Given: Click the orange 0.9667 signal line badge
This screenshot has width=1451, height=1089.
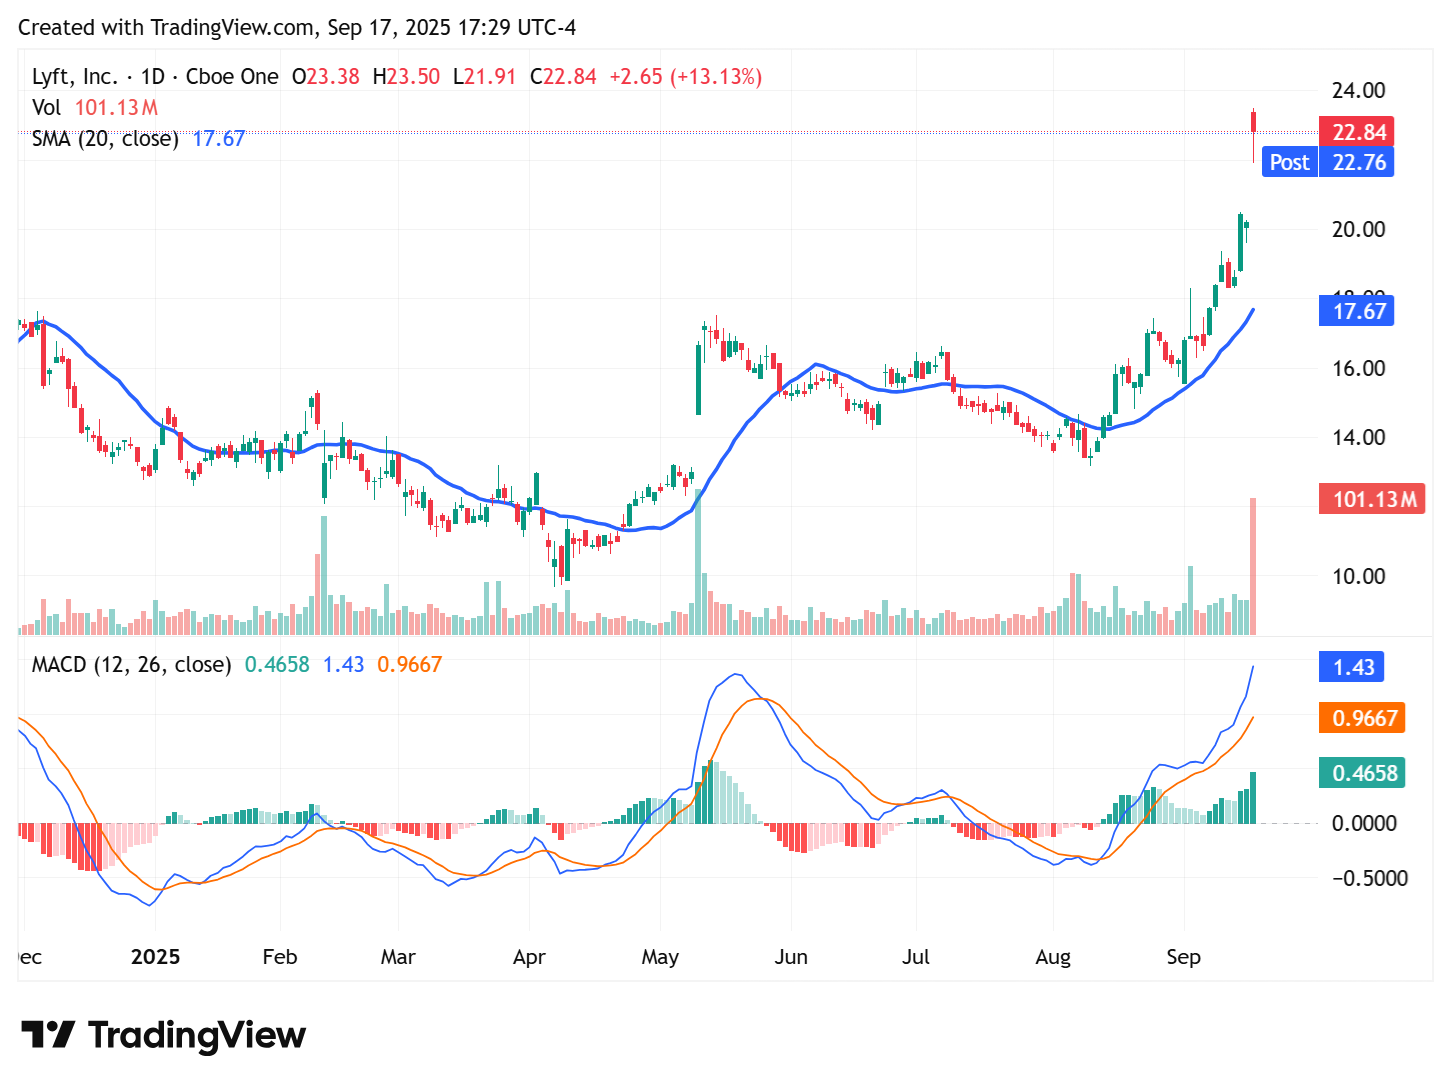Looking at the screenshot, I should [x=1361, y=718].
